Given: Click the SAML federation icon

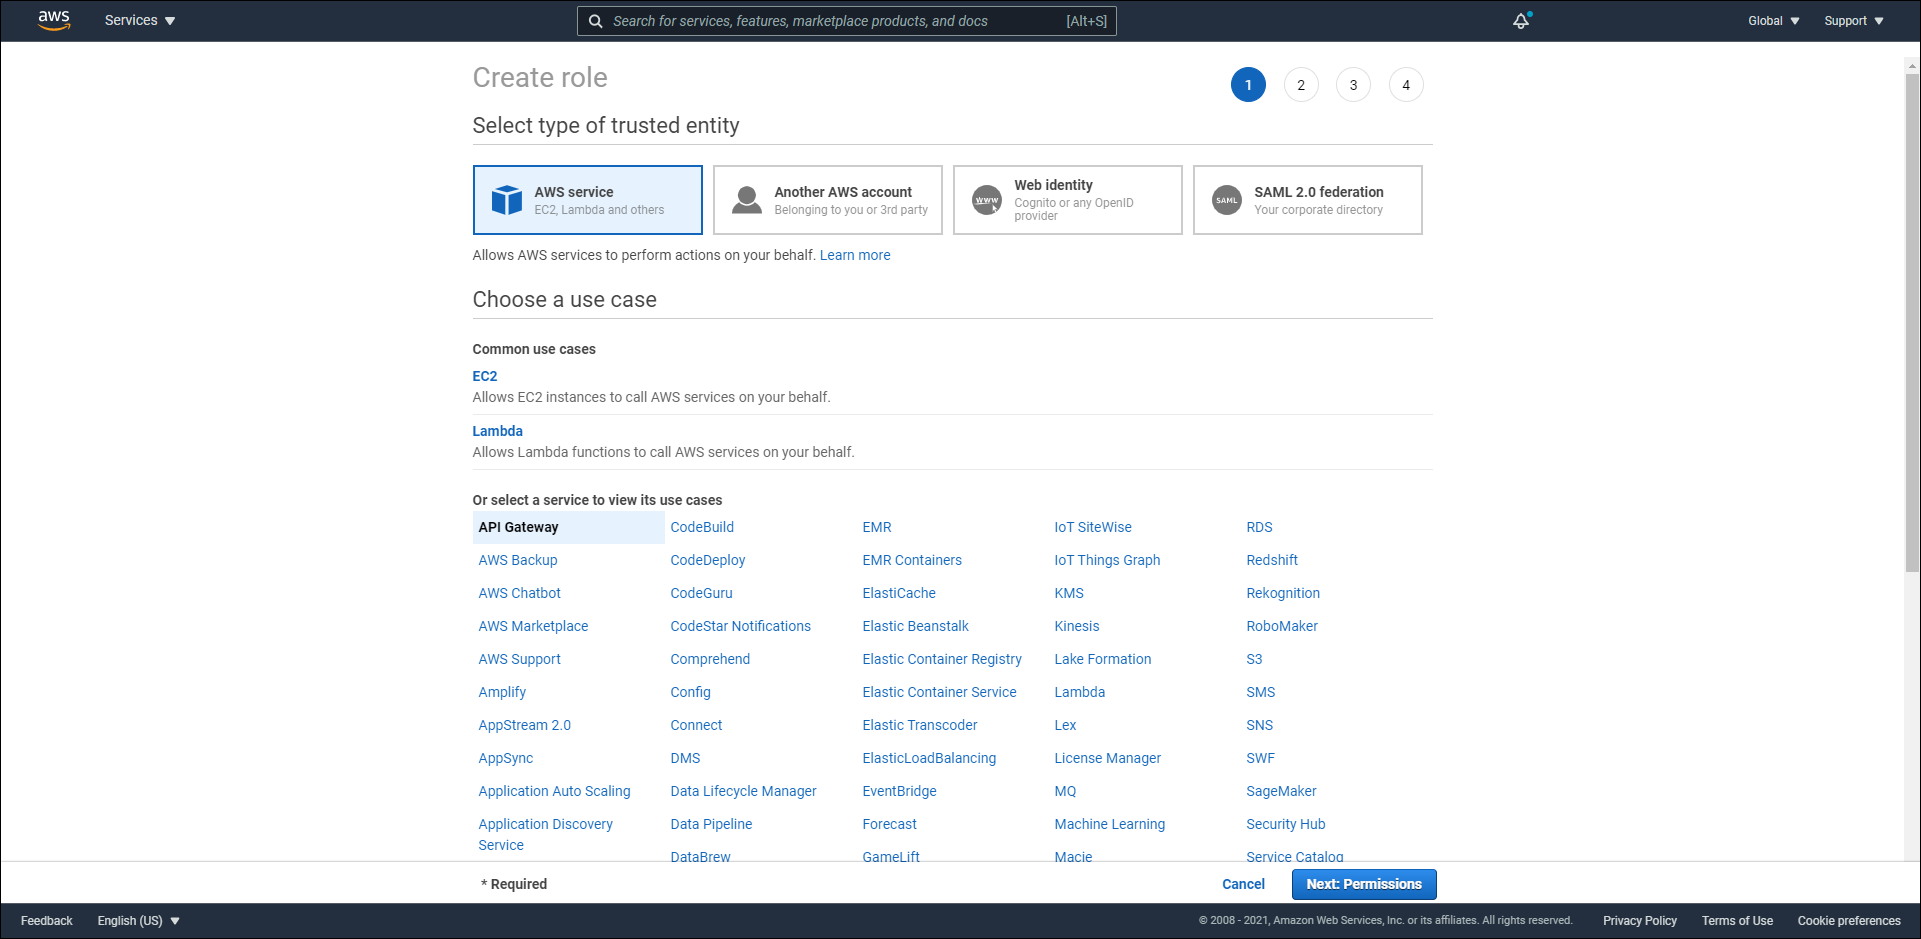Looking at the screenshot, I should click(x=1227, y=200).
